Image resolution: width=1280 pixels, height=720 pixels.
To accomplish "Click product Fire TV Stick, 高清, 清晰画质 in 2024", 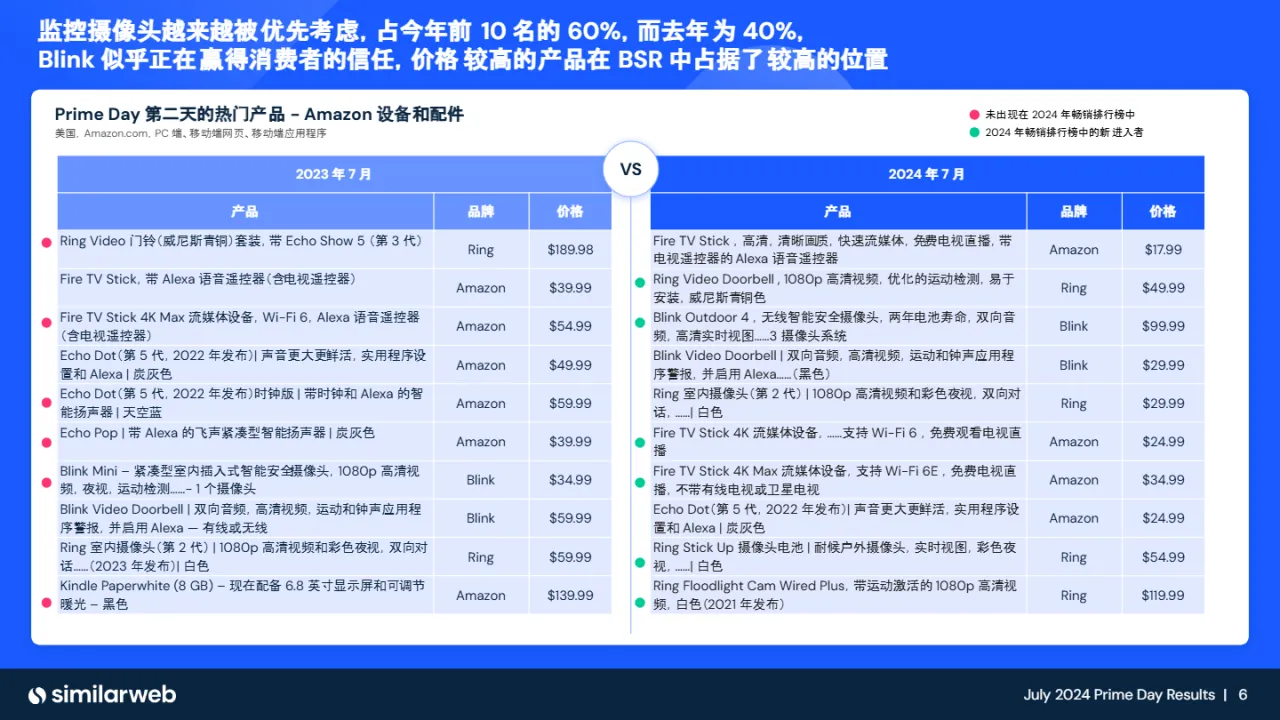I will 832,249.
